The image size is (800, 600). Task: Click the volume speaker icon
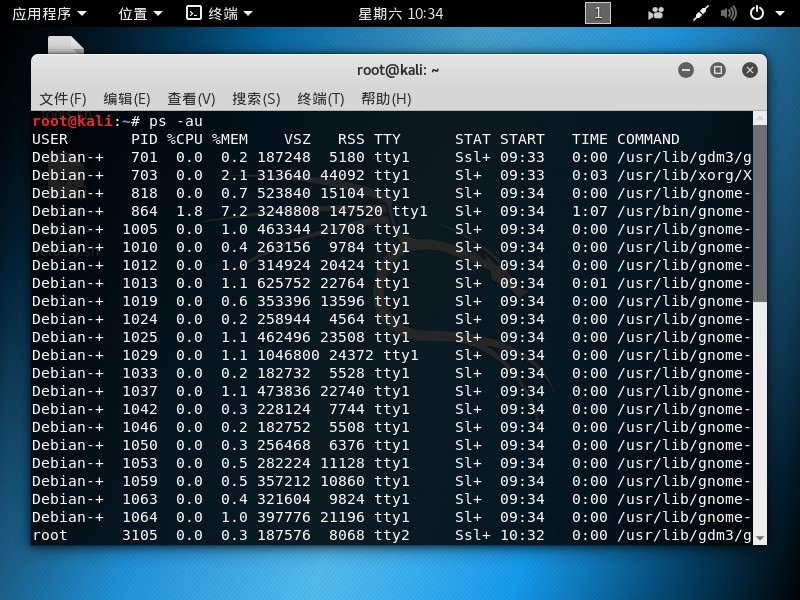[729, 13]
